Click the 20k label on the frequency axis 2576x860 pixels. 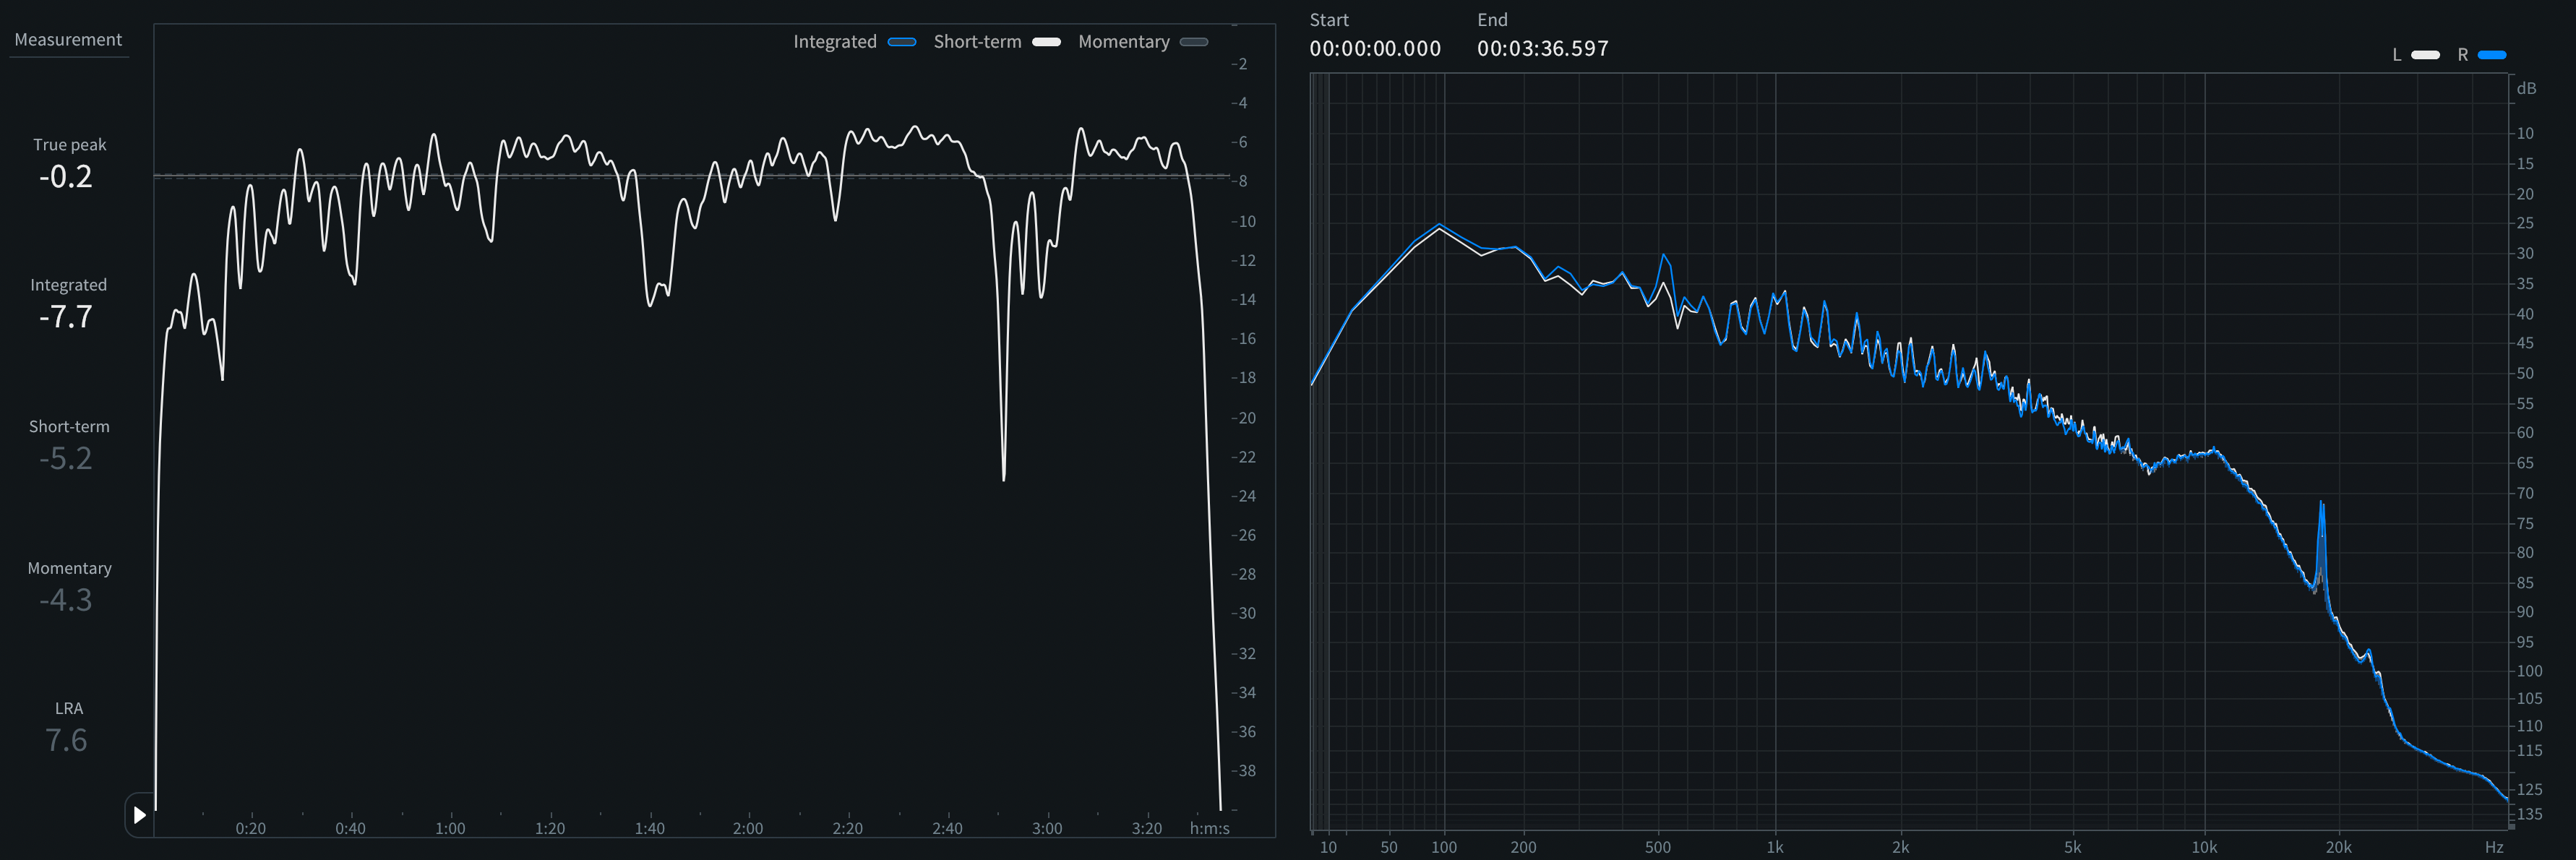pos(2338,848)
